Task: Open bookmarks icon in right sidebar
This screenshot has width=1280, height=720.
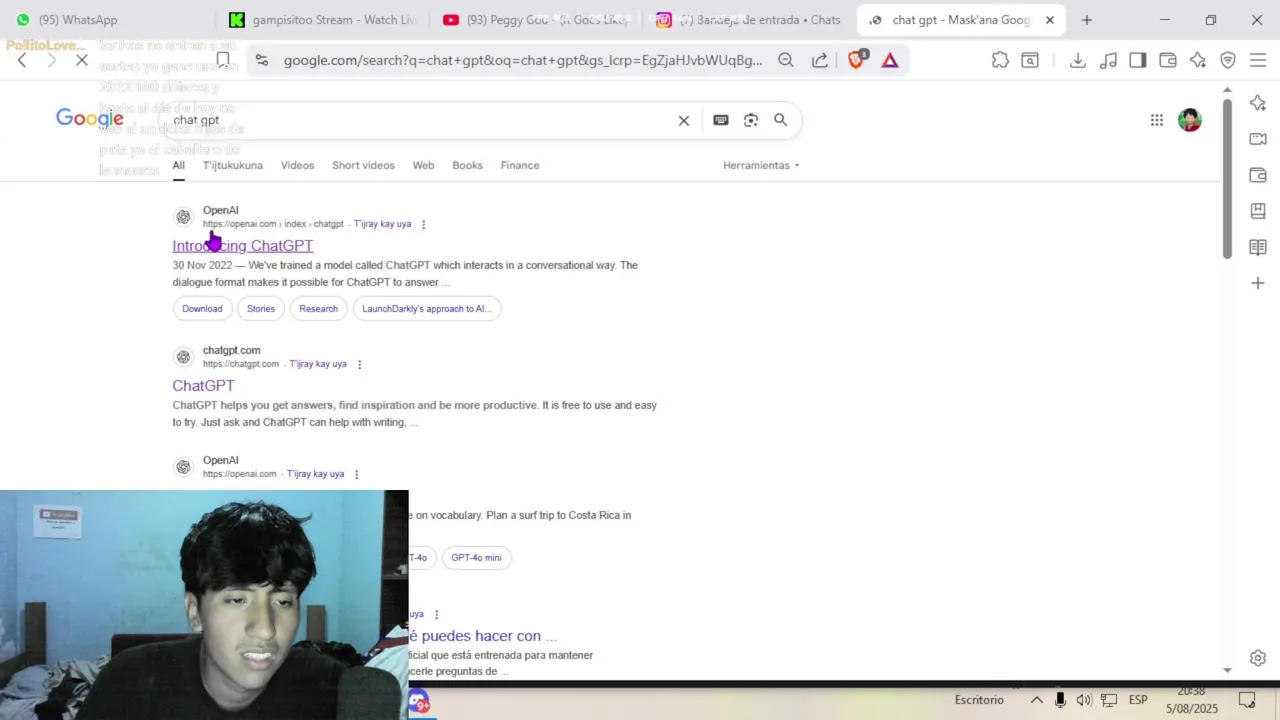Action: [1258, 211]
